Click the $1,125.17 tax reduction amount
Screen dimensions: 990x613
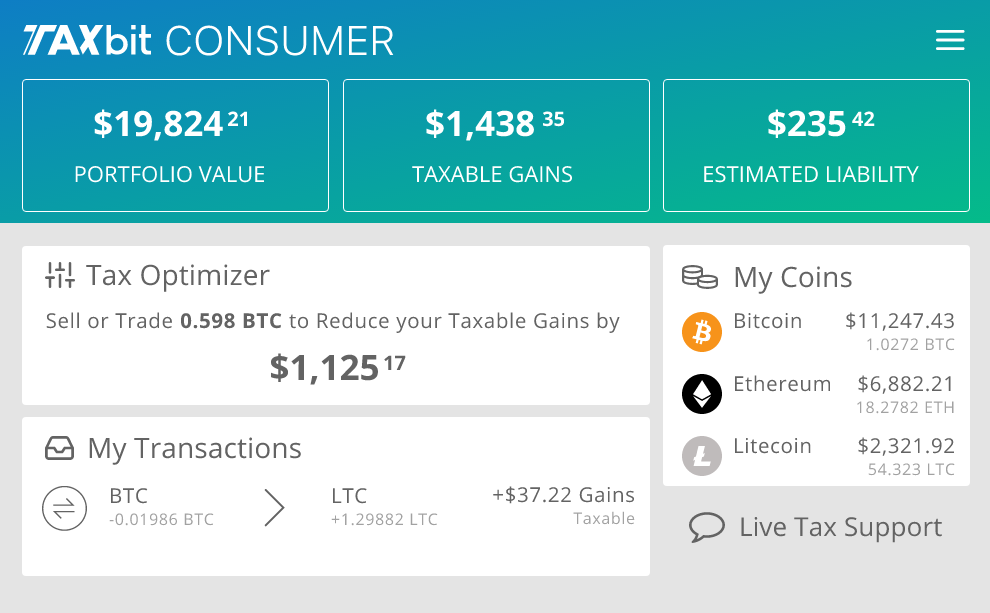point(337,368)
